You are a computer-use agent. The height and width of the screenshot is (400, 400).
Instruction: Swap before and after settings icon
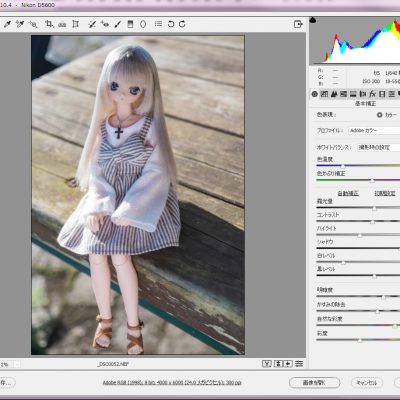pos(278,364)
